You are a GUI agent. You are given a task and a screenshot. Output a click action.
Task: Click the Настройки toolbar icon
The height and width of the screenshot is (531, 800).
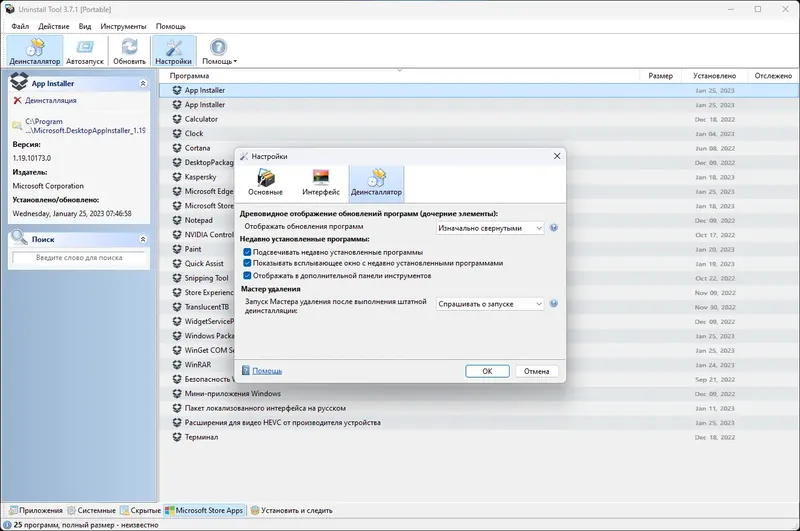tap(173, 51)
